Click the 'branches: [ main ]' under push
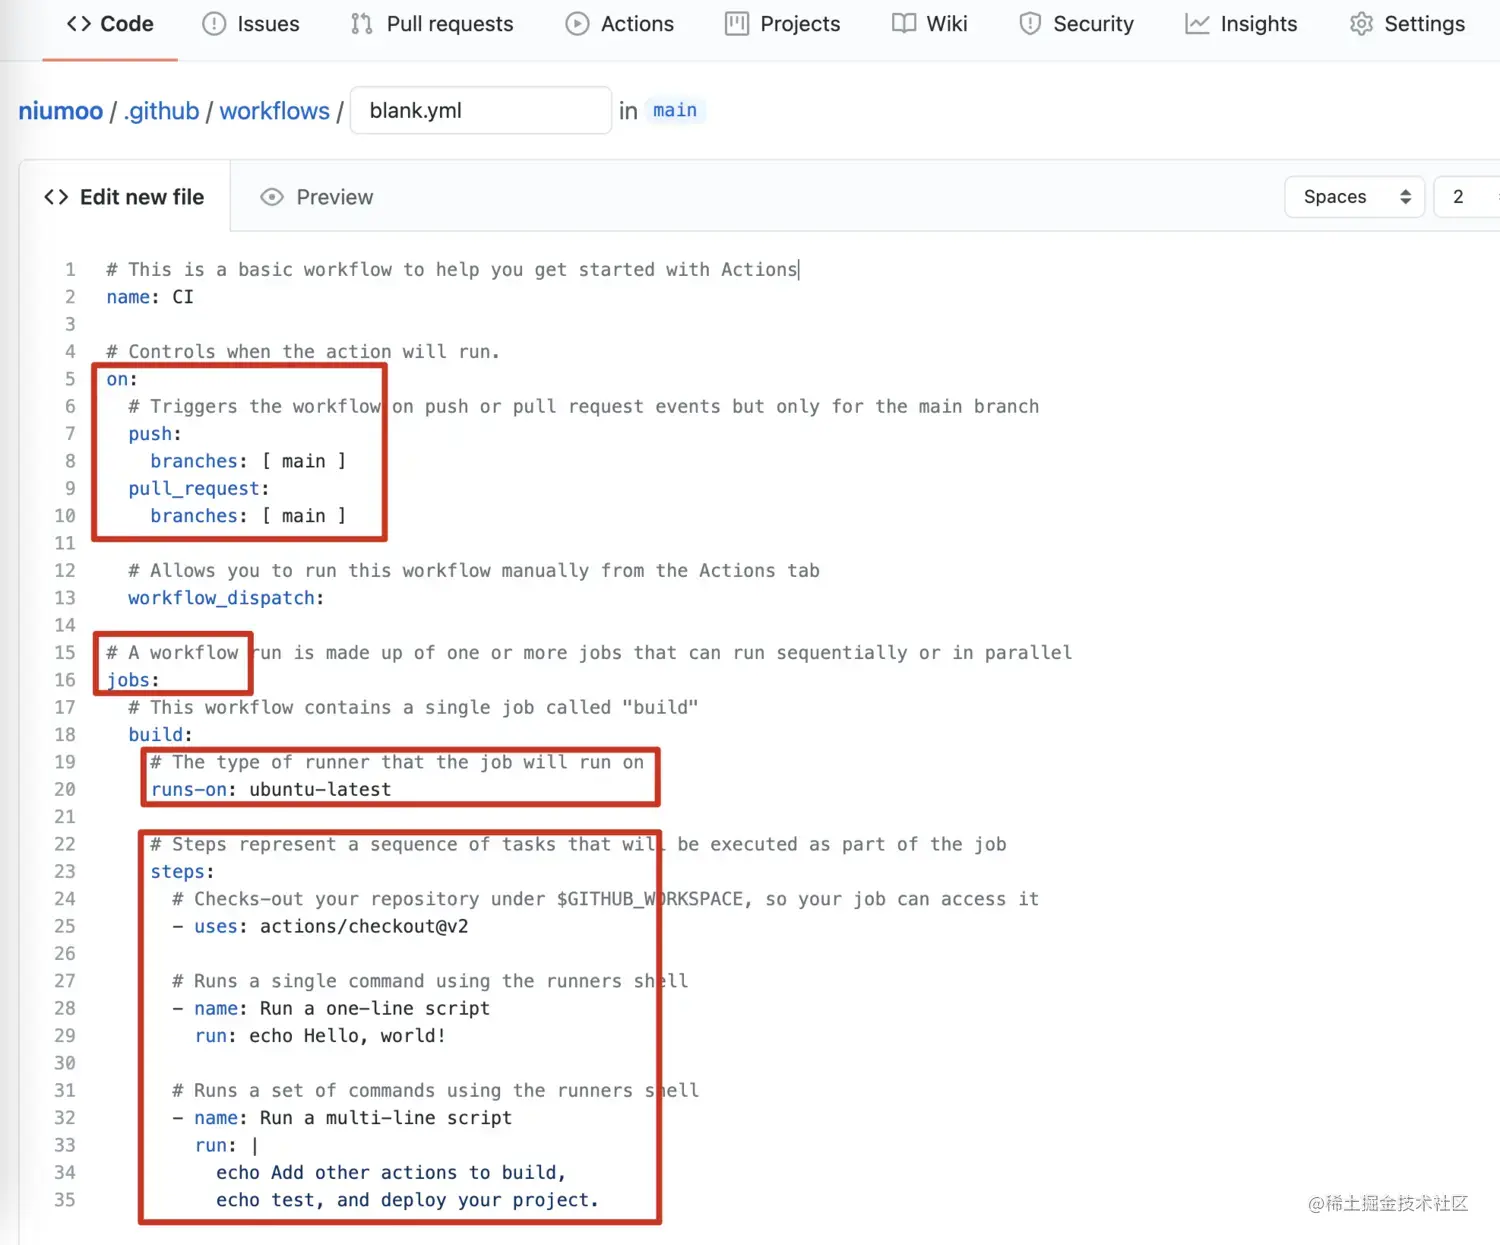Image resolution: width=1500 pixels, height=1245 pixels. (x=248, y=461)
